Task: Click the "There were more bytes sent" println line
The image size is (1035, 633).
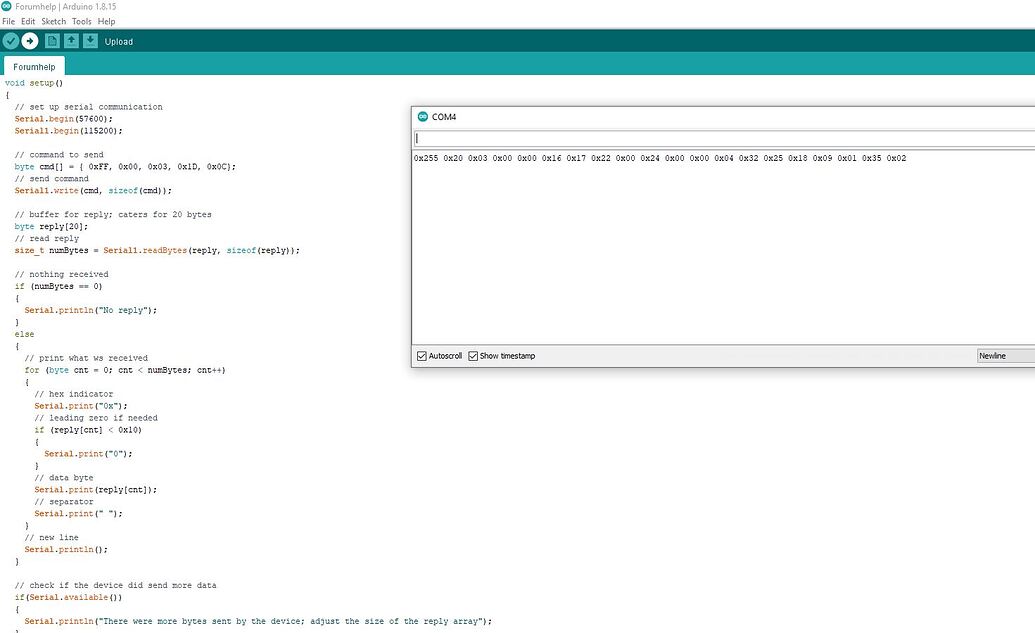Action: coord(258,621)
